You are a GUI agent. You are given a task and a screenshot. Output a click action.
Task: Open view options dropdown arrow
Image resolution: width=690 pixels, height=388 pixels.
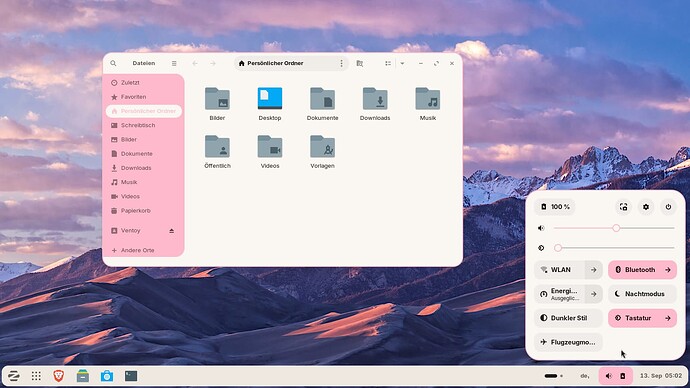[402, 63]
